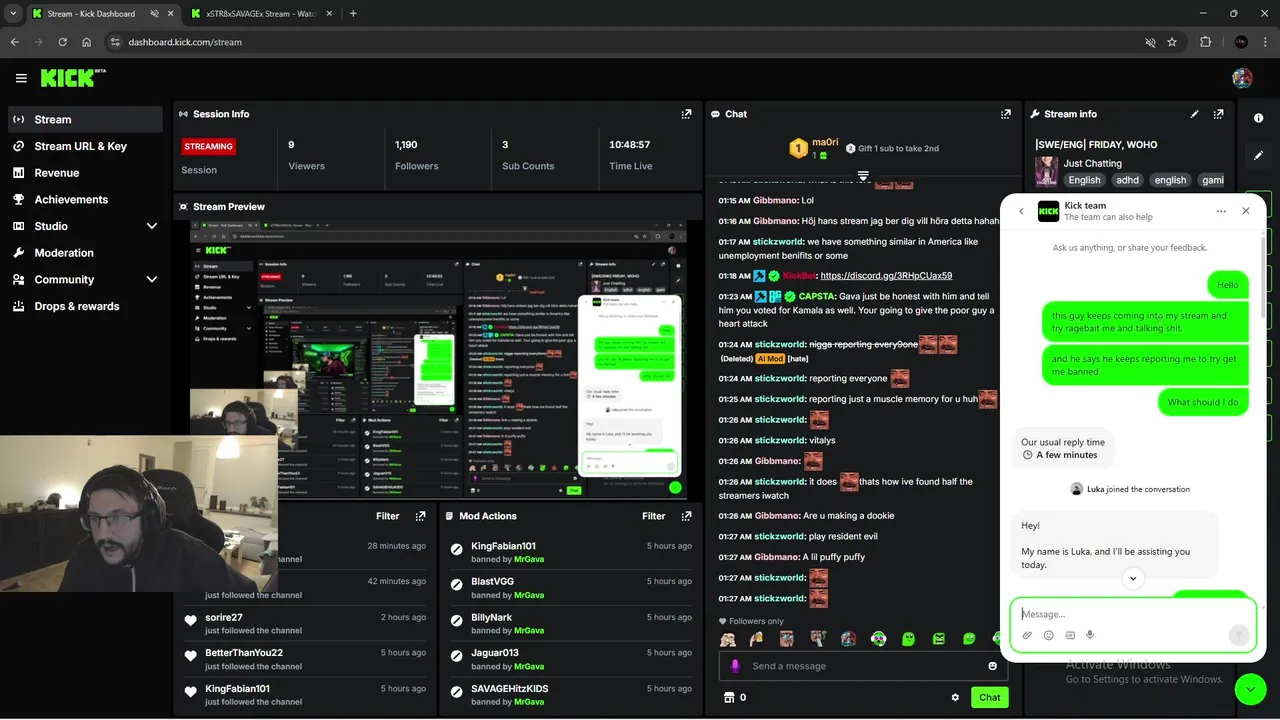Click stickzworld's name on play resident evil message
1280x720 pixels.
pos(780,536)
